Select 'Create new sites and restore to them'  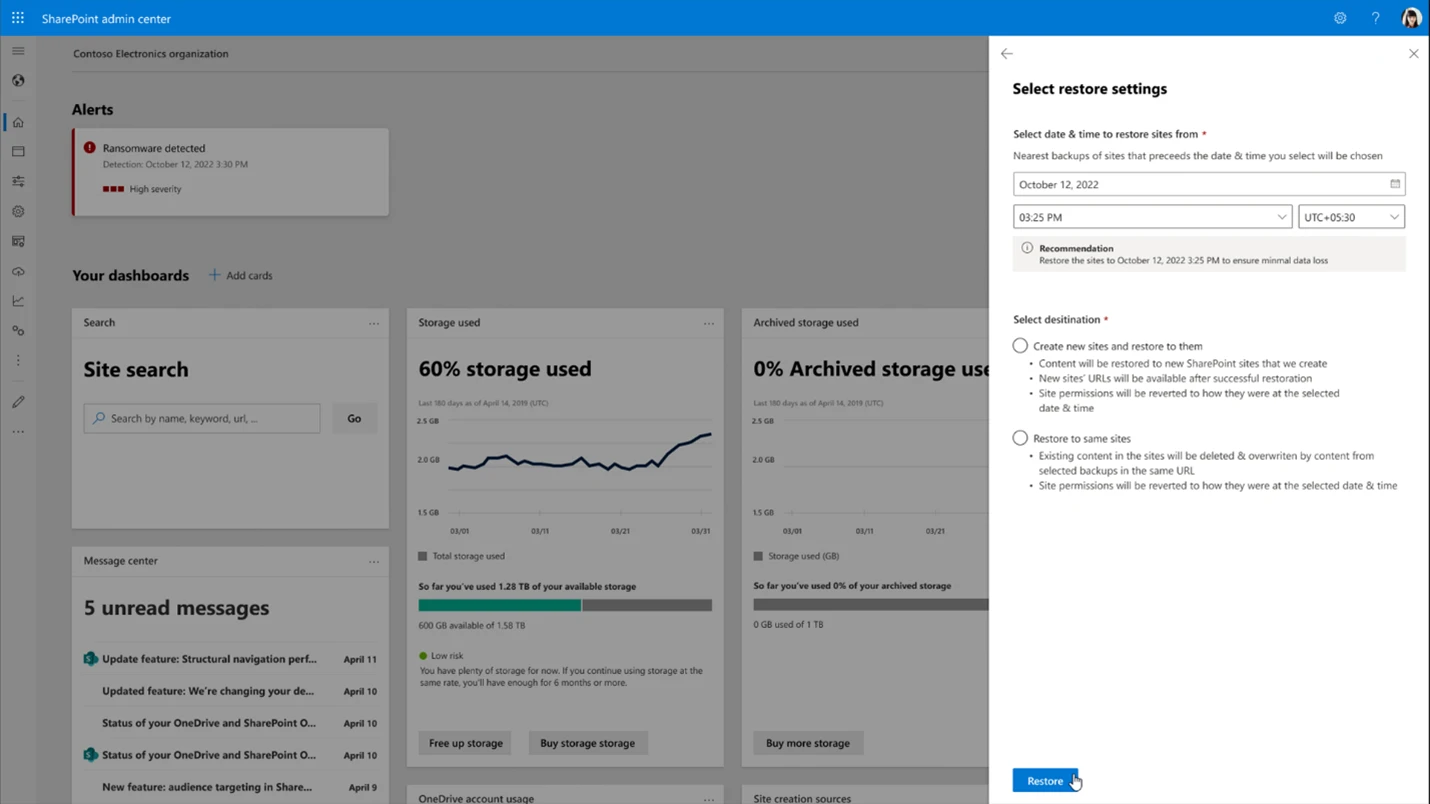[x=1020, y=345]
